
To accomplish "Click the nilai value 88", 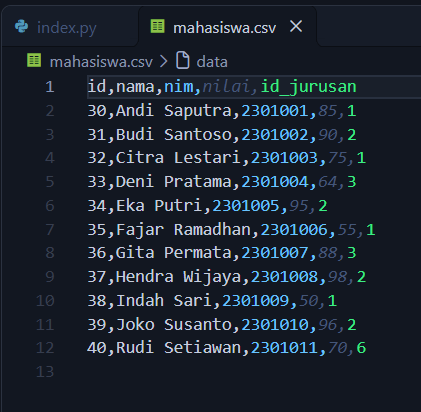I will (x=328, y=253).
